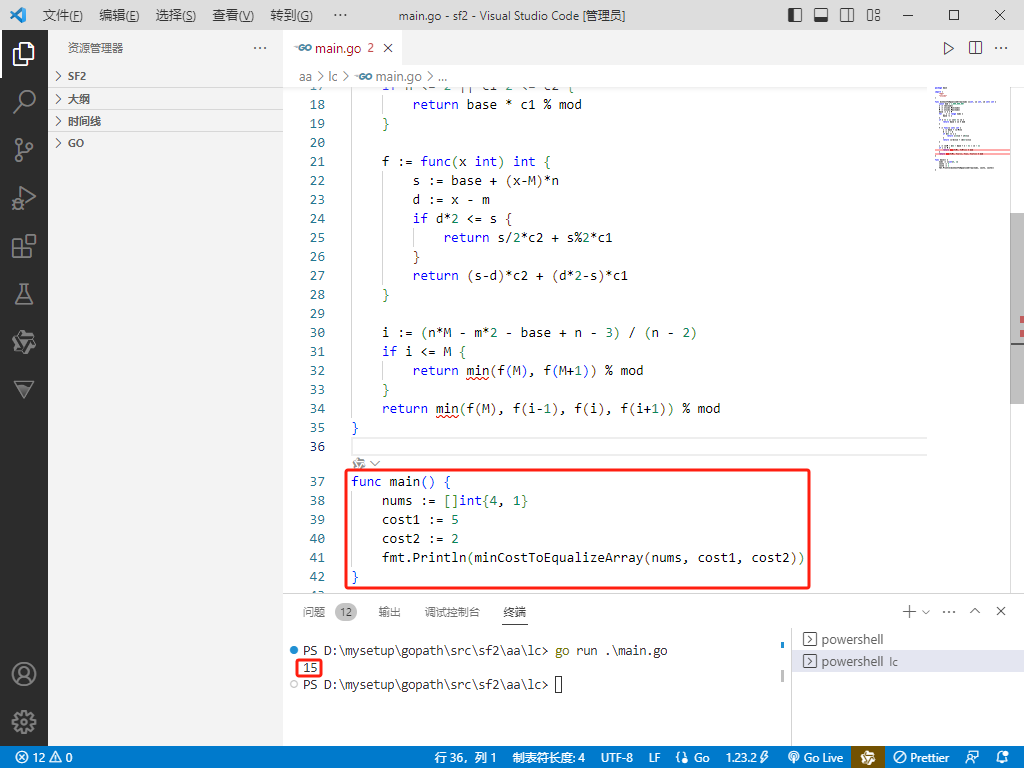Open the Manage gear icon
The image size is (1024, 768).
click(x=24, y=722)
